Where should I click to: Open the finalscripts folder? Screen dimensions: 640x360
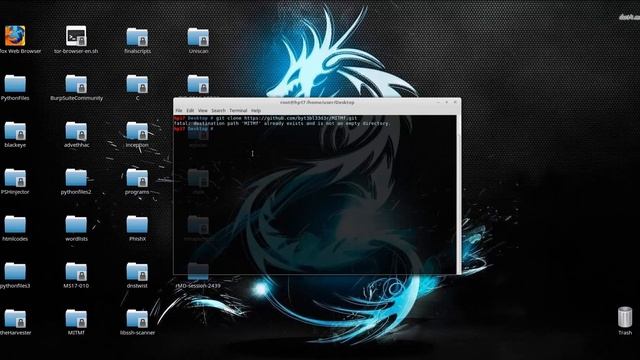pyautogui.click(x=137, y=37)
